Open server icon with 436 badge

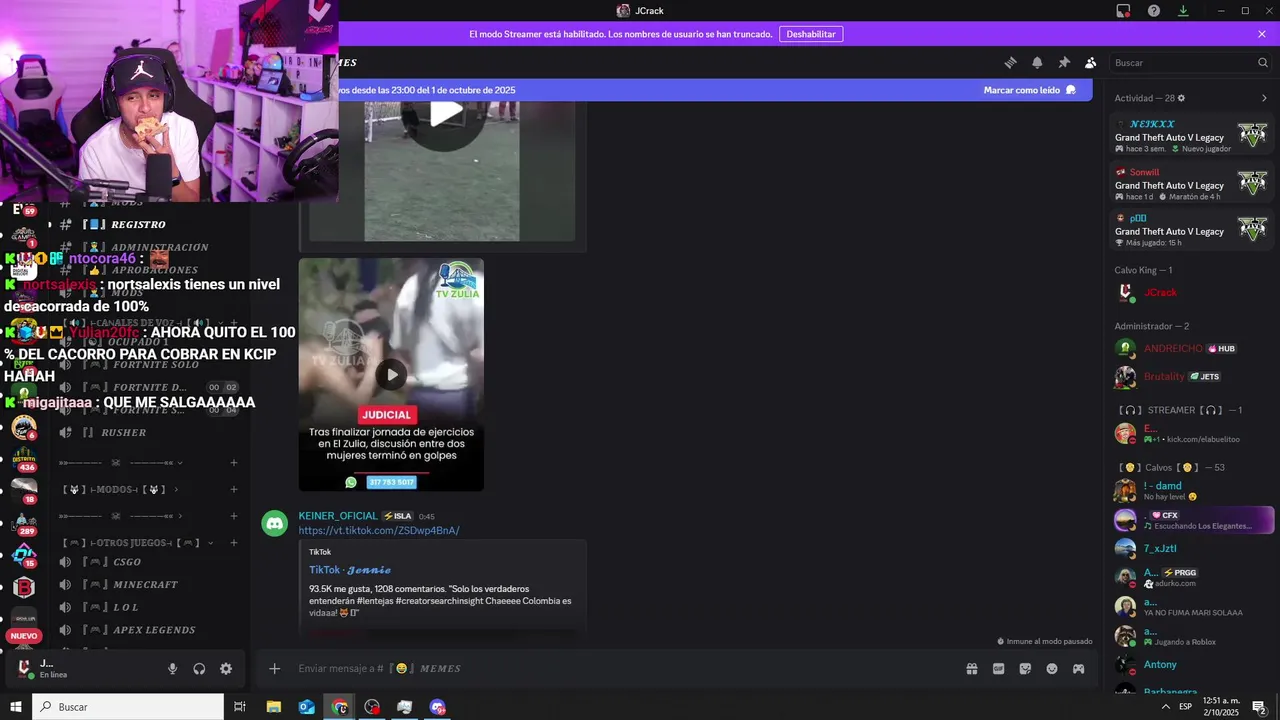point(24,459)
